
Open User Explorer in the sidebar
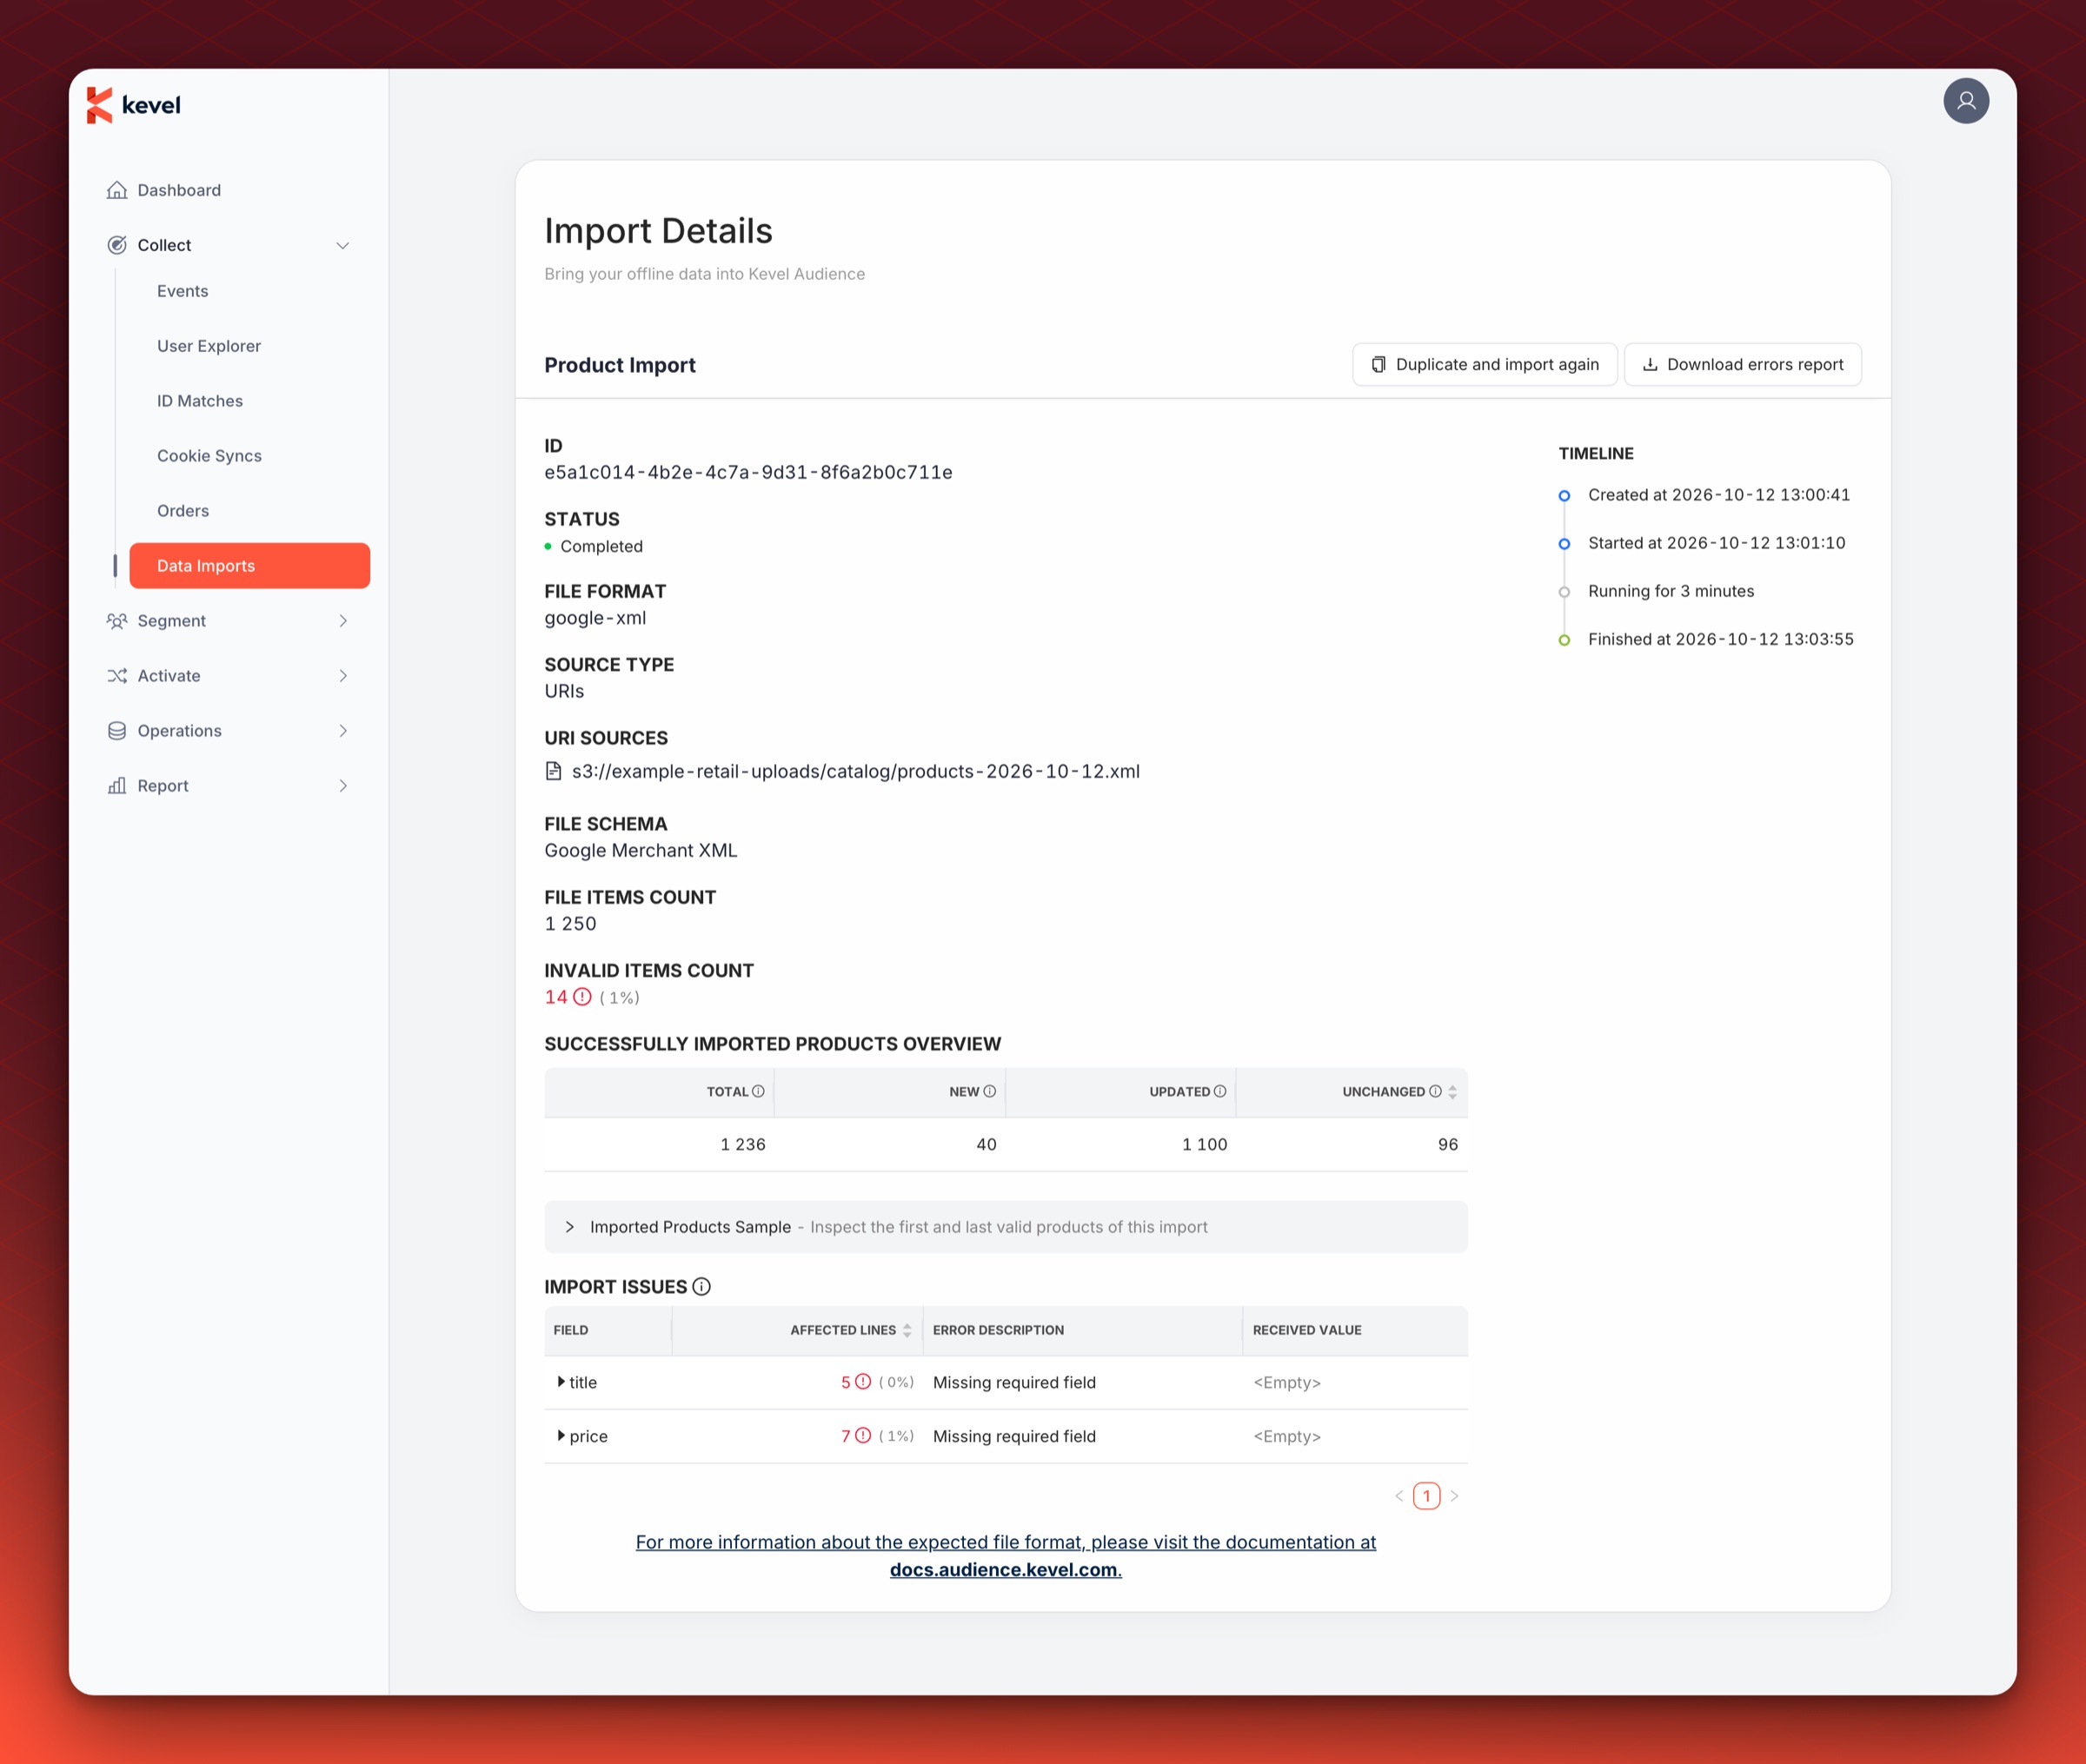coord(209,346)
